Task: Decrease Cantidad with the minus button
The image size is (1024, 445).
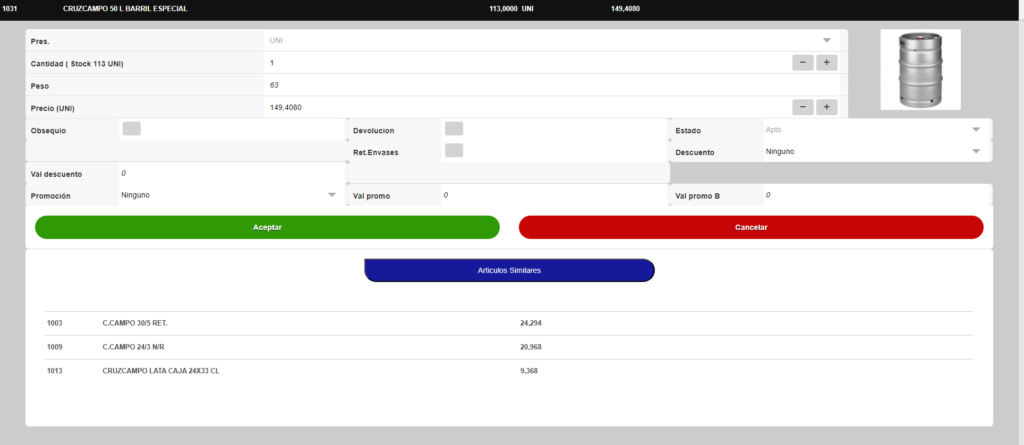Action: pos(803,63)
